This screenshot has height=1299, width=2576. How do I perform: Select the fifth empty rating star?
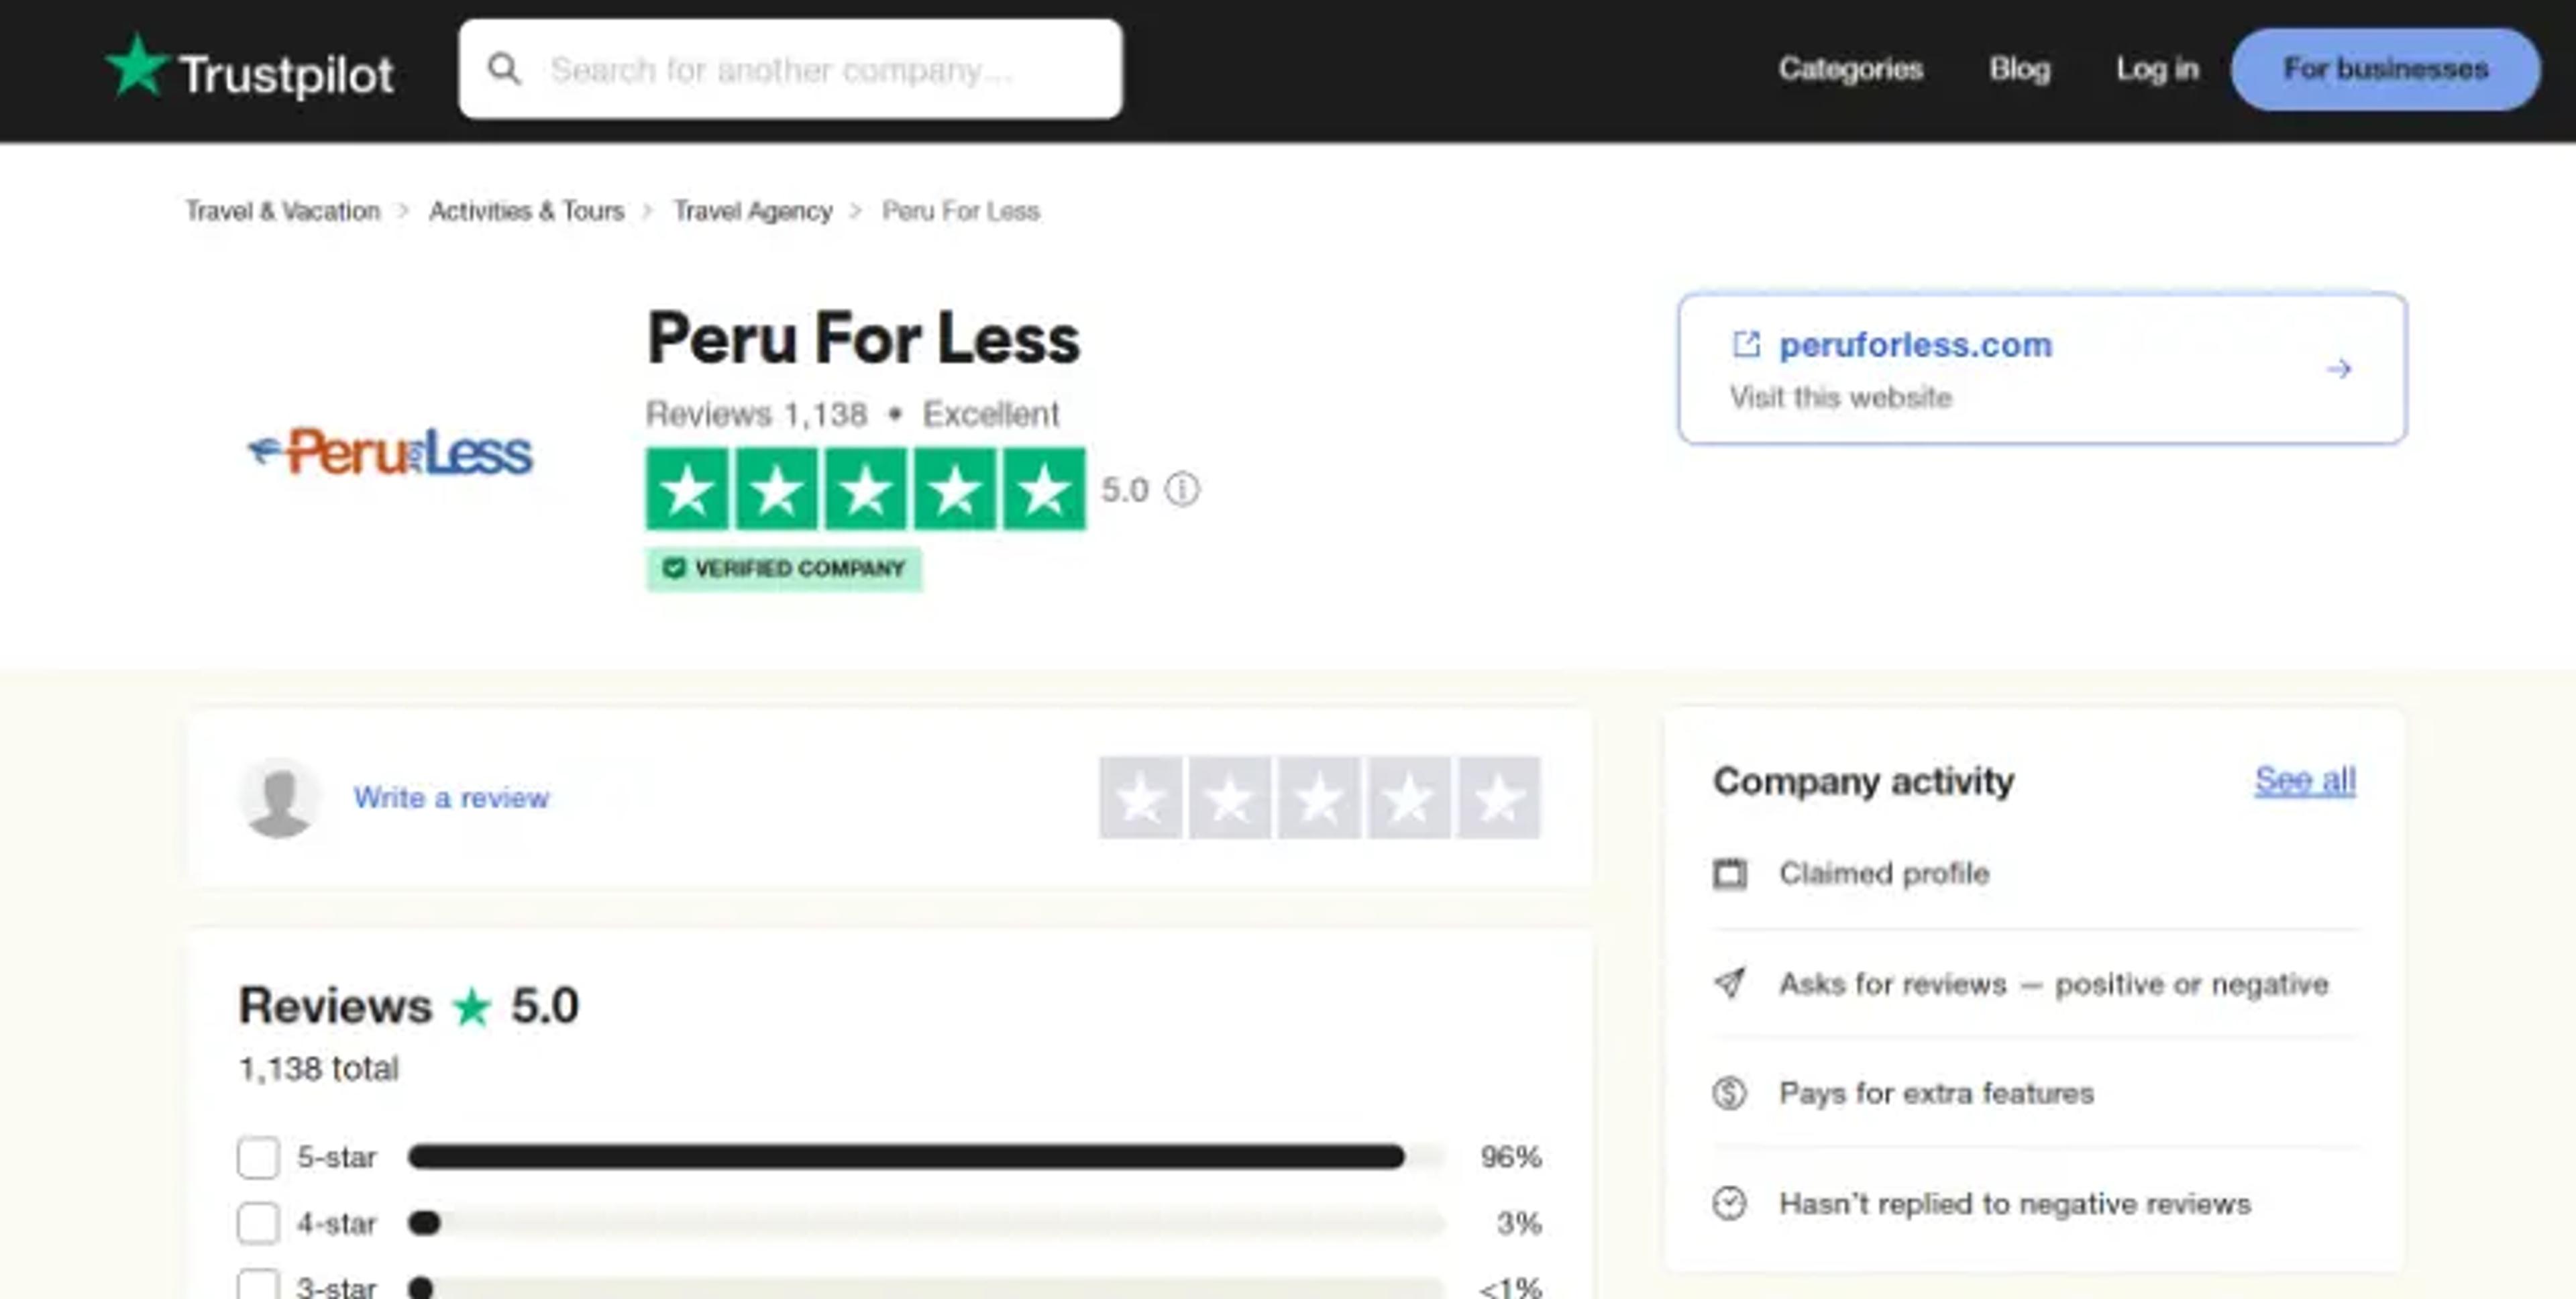pyautogui.click(x=1498, y=797)
